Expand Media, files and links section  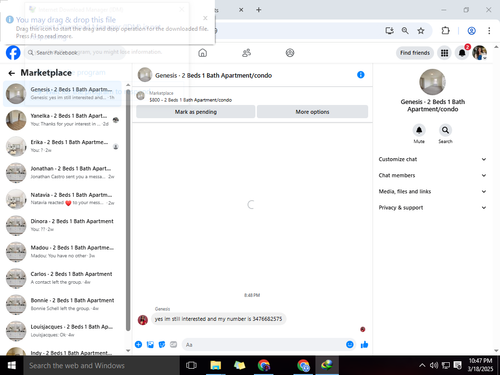coord(432,191)
